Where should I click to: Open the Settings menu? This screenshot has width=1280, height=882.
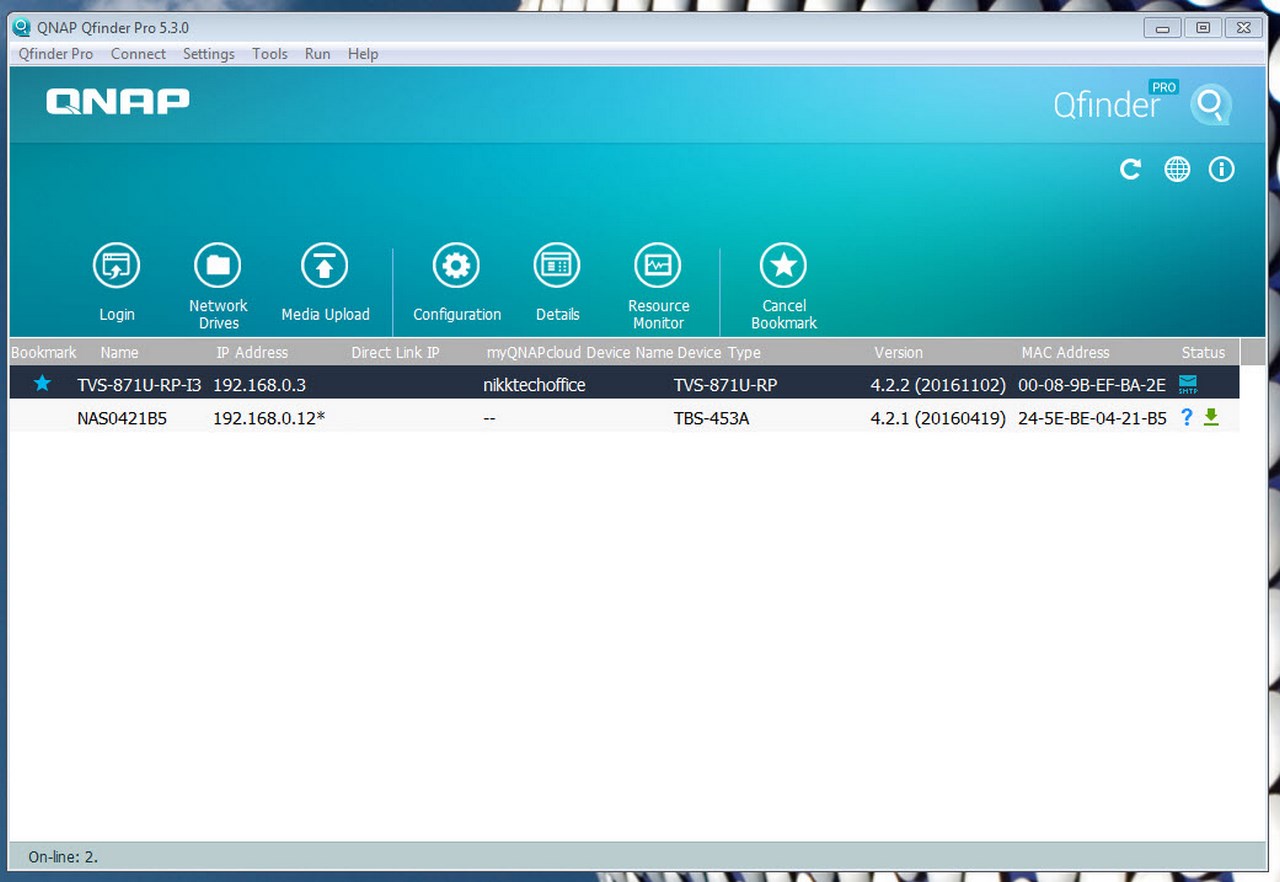coord(209,54)
